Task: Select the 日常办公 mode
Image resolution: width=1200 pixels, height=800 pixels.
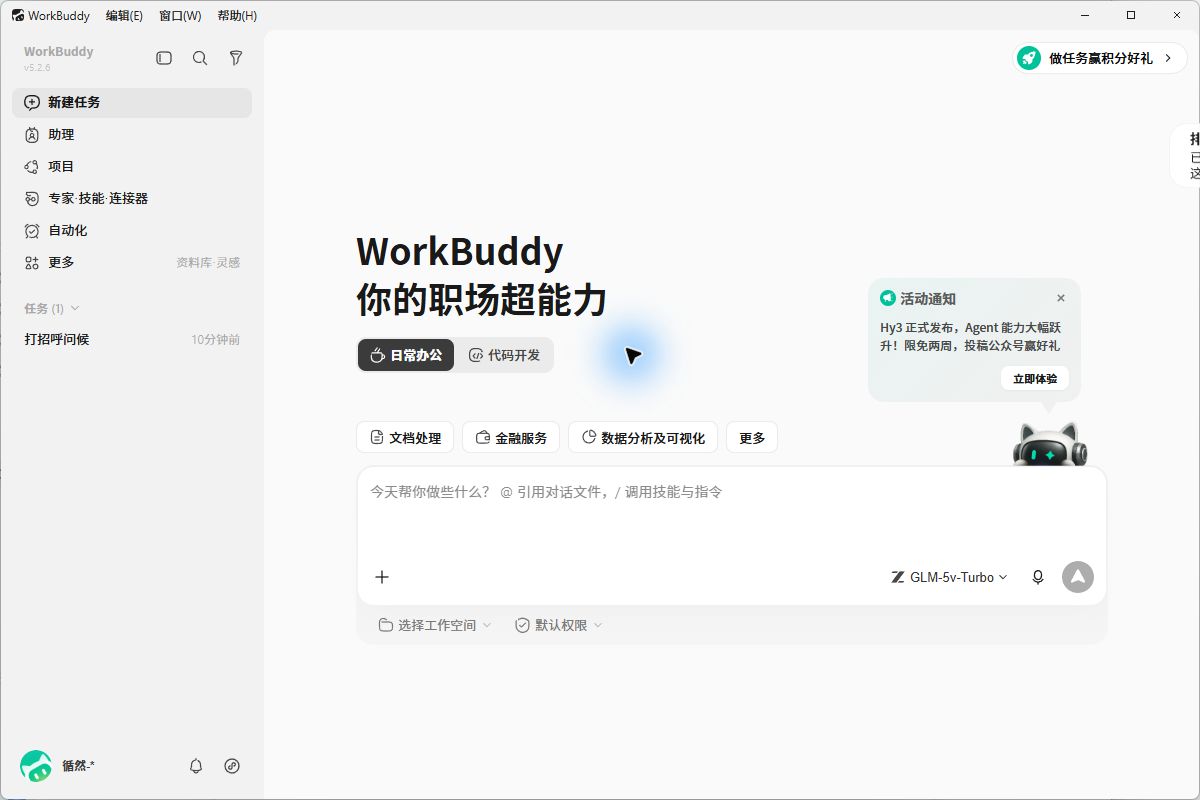Action: coord(406,355)
